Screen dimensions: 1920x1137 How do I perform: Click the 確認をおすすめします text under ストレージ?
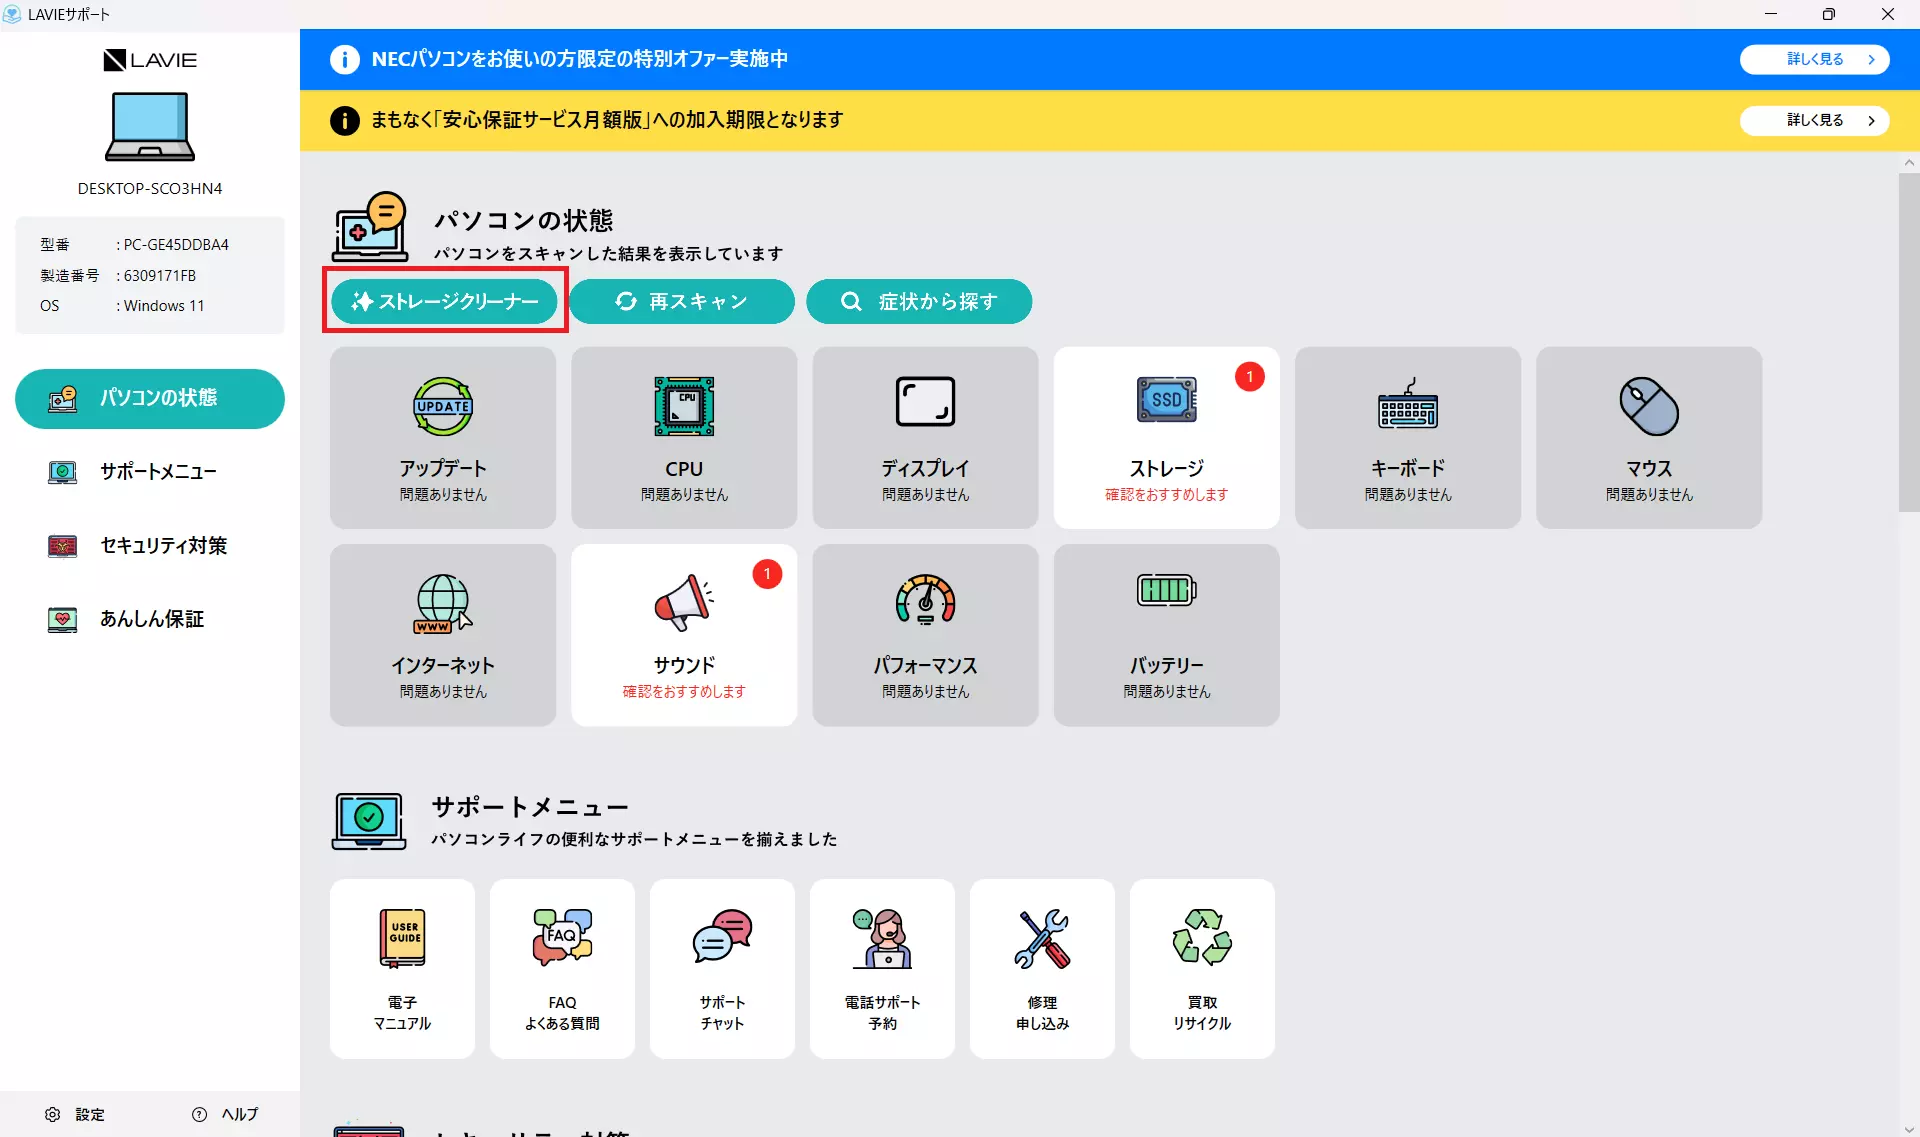[1166, 495]
